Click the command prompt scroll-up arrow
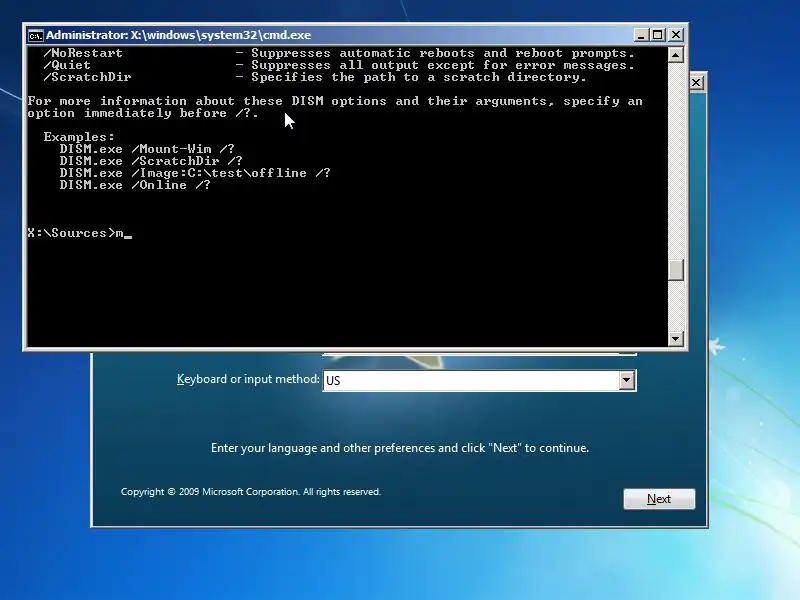The width and height of the screenshot is (800, 600). pyautogui.click(x=676, y=55)
